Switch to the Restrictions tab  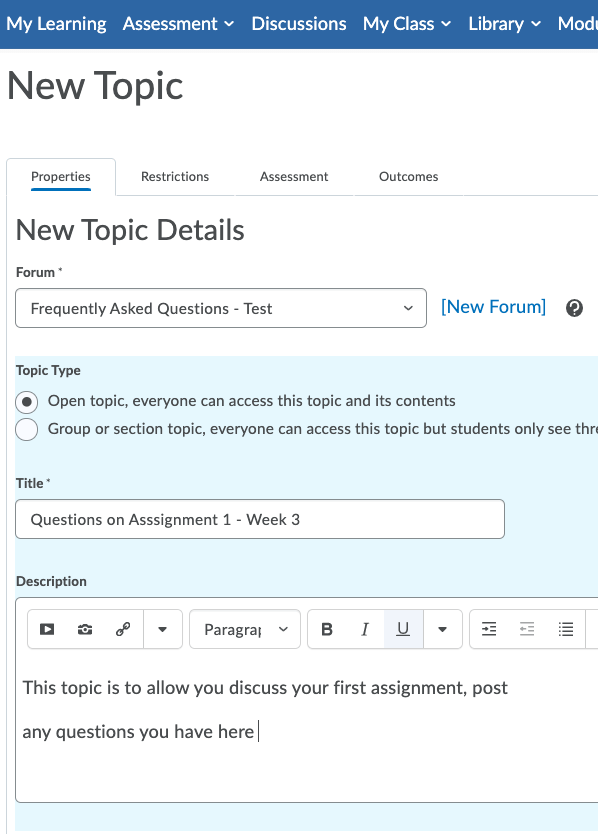point(174,176)
